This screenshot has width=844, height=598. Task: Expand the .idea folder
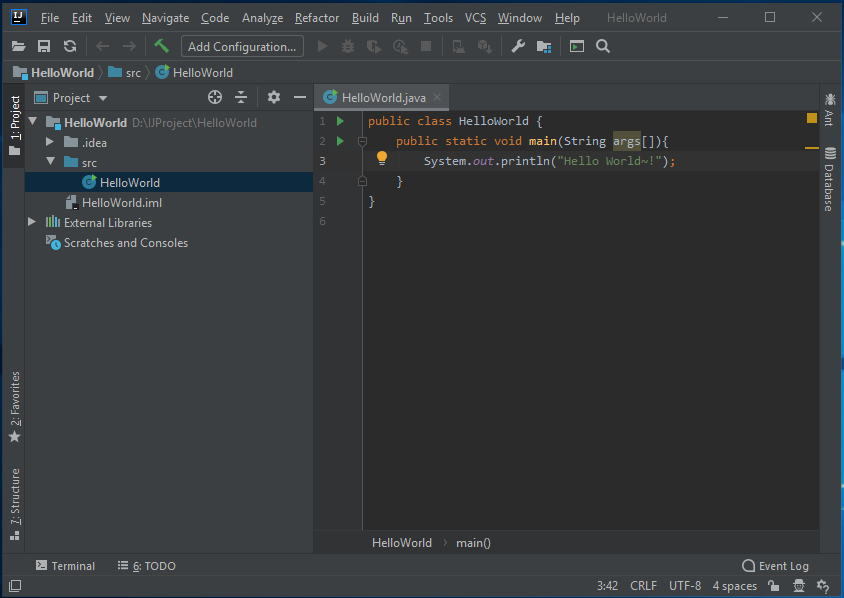point(50,142)
